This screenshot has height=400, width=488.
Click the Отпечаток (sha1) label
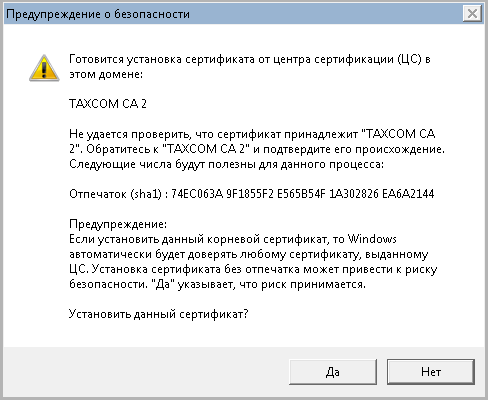pos(115,194)
